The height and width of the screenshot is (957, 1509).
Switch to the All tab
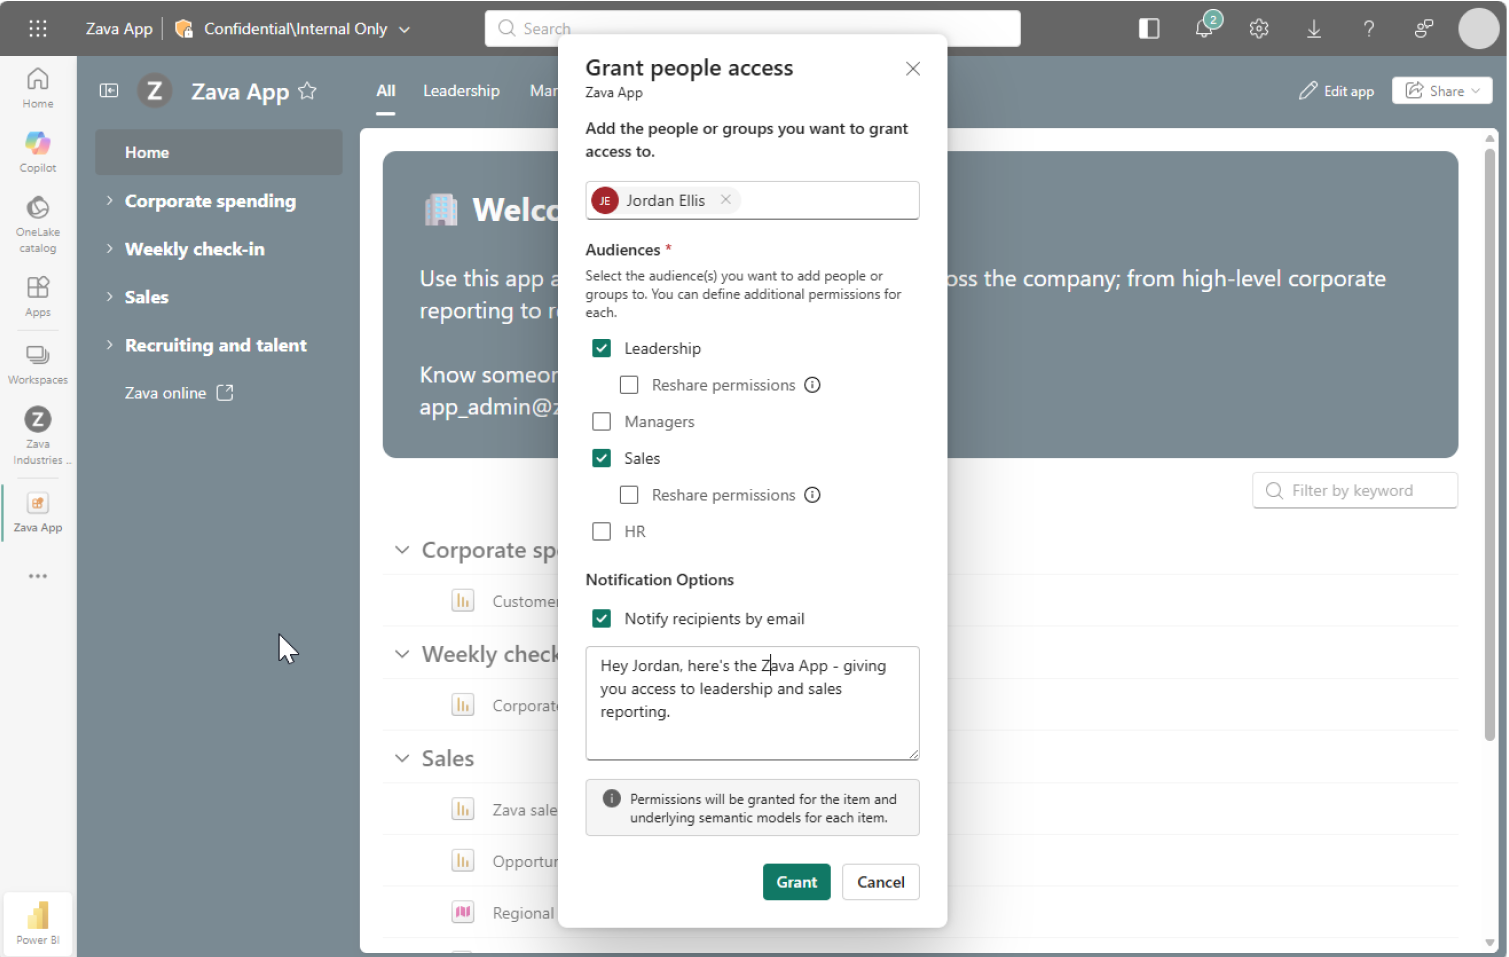coord(386,91)
